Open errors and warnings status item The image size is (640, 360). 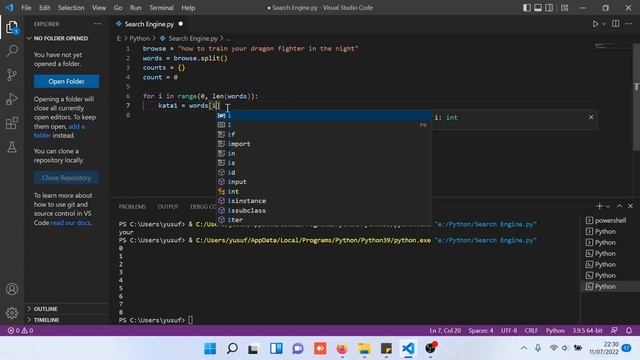coord(20,331)
